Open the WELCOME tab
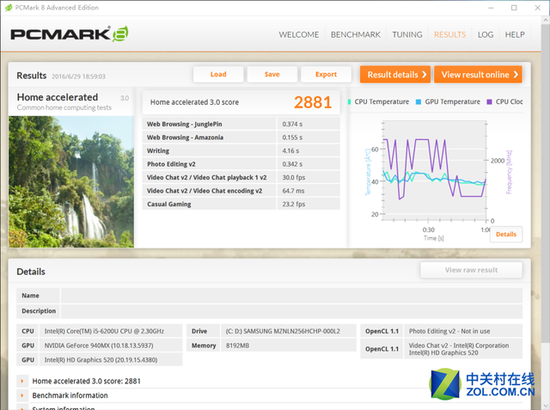The image size is (550, 410). click(x=299, y=35)
